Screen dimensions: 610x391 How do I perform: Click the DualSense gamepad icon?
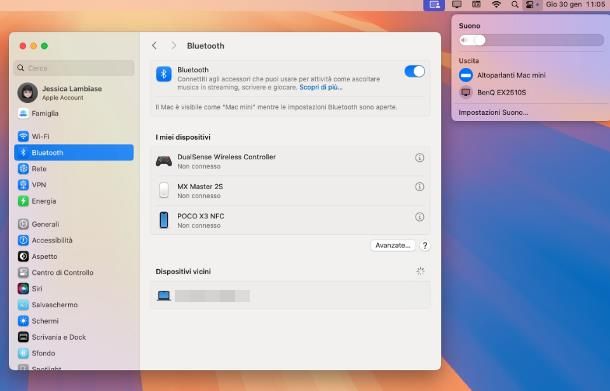click(164, 161)
